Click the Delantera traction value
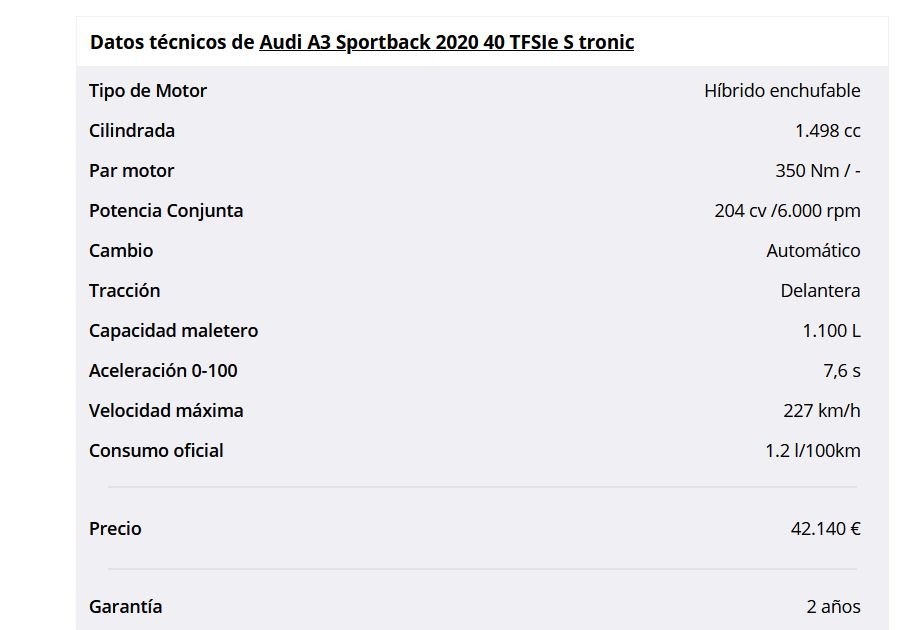This screenshot has height=630, width=912. coord(820,291)
